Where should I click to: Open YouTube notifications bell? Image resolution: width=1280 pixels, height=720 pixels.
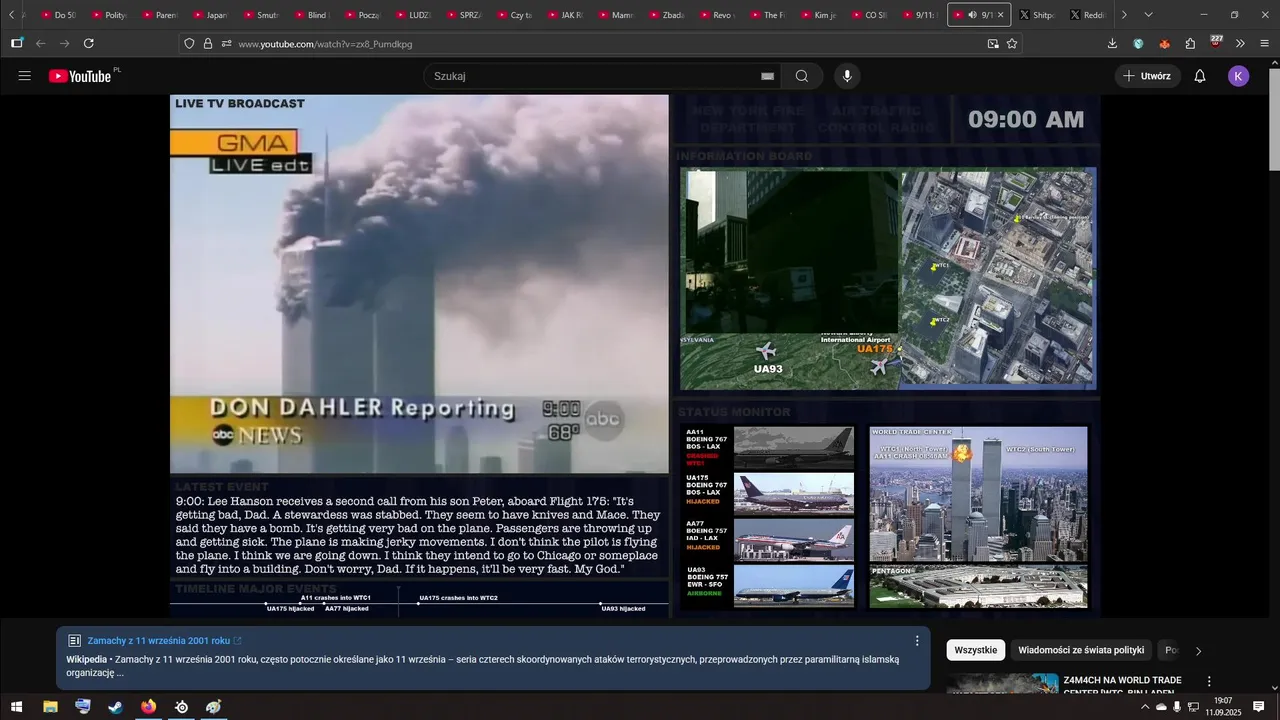coord(1200,76)
